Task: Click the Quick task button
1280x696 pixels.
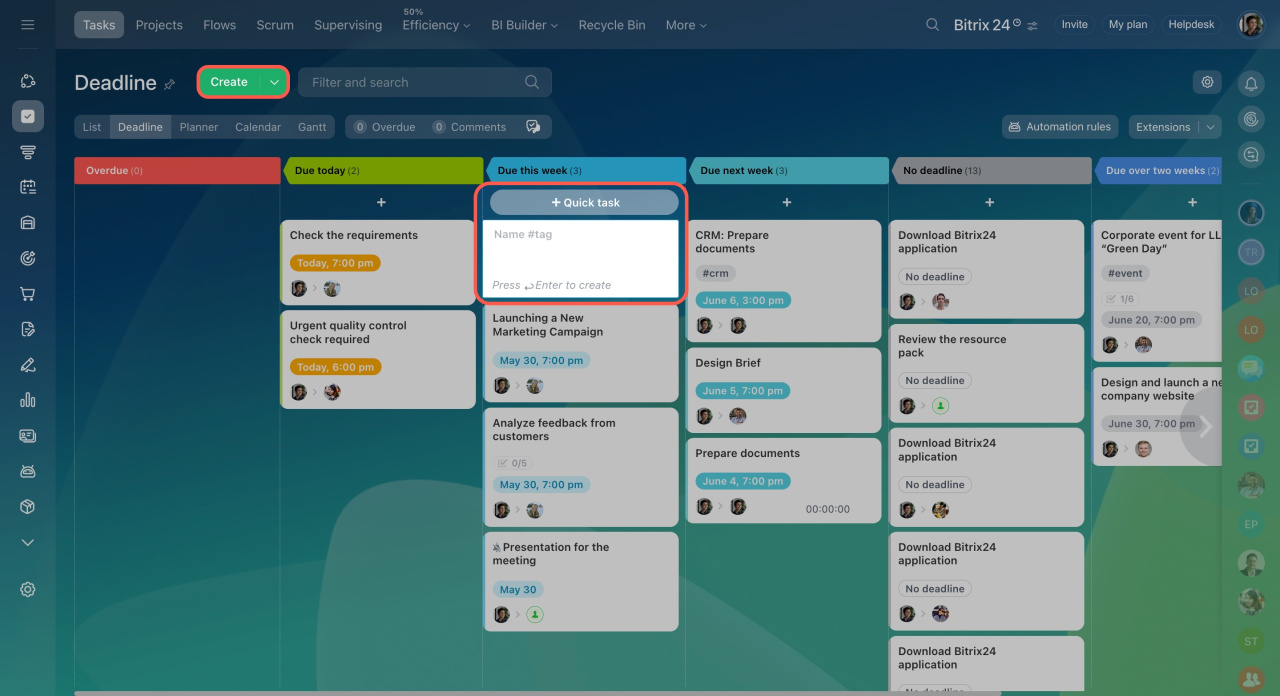Action: [x=584, y=202]
